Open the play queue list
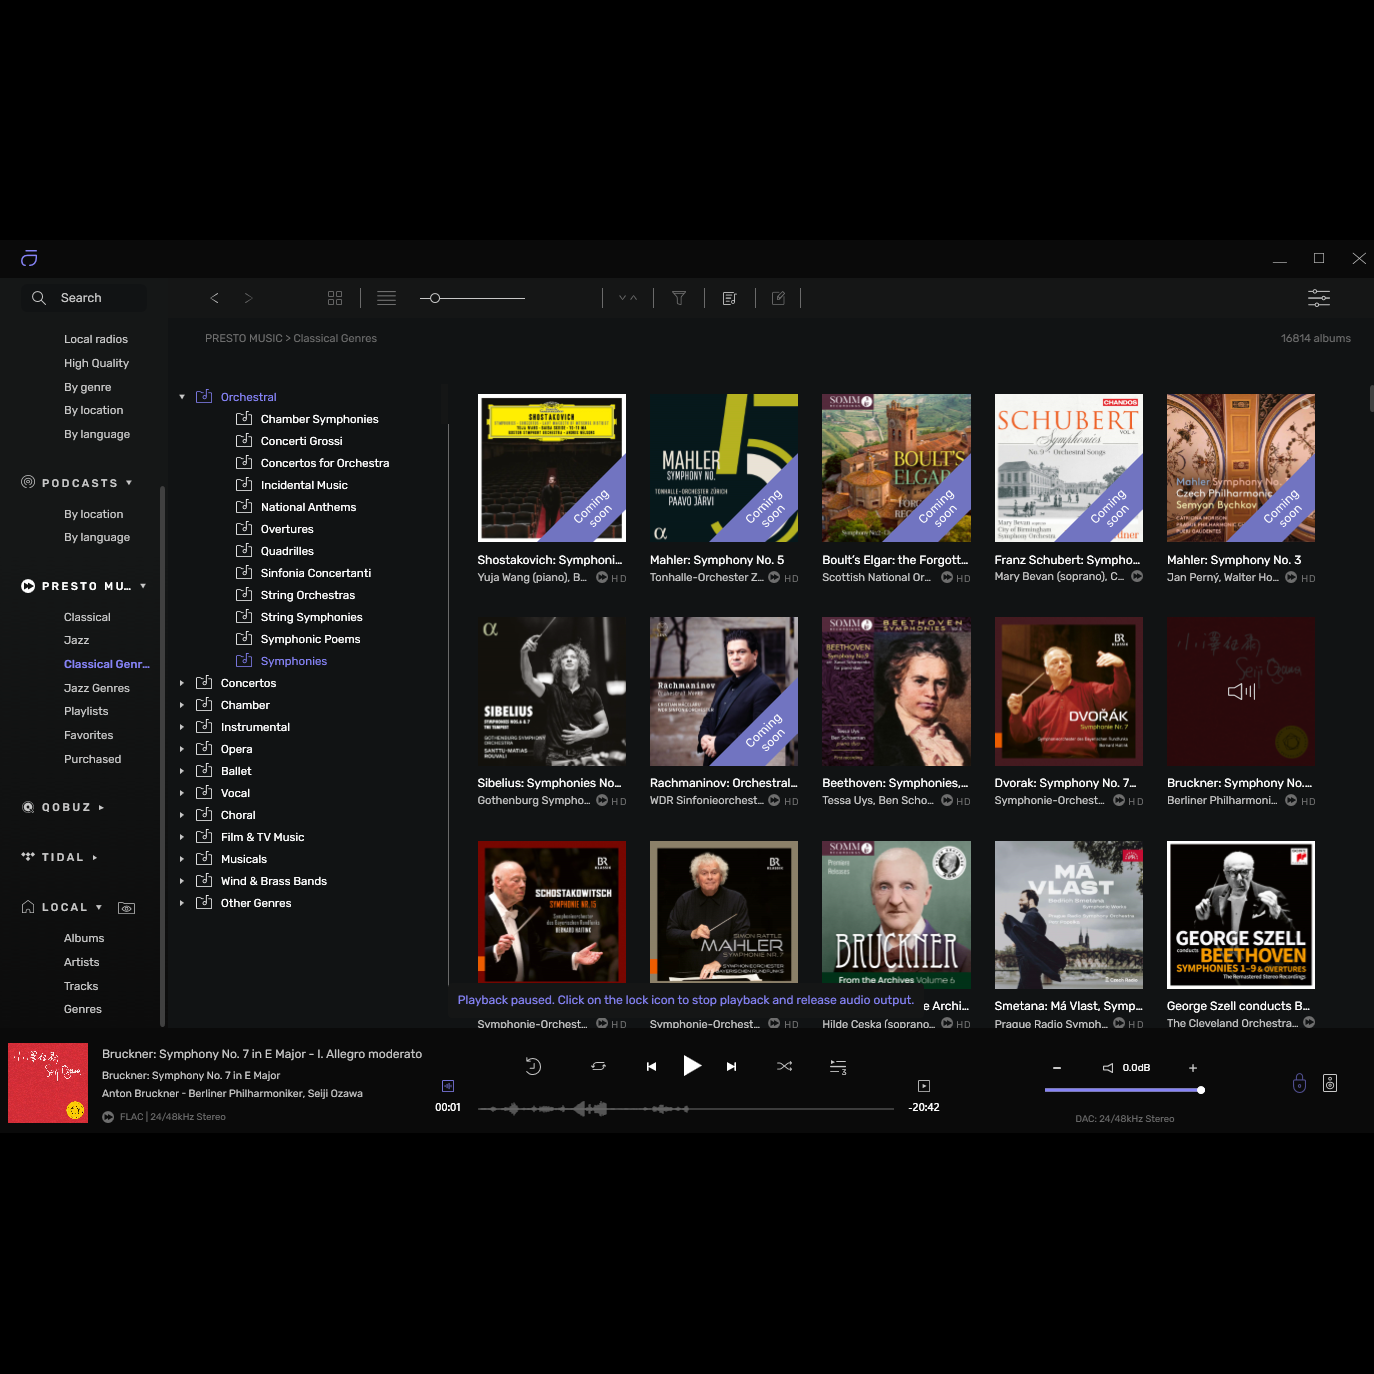The image size is (1374, 1374). point(838,1067)
